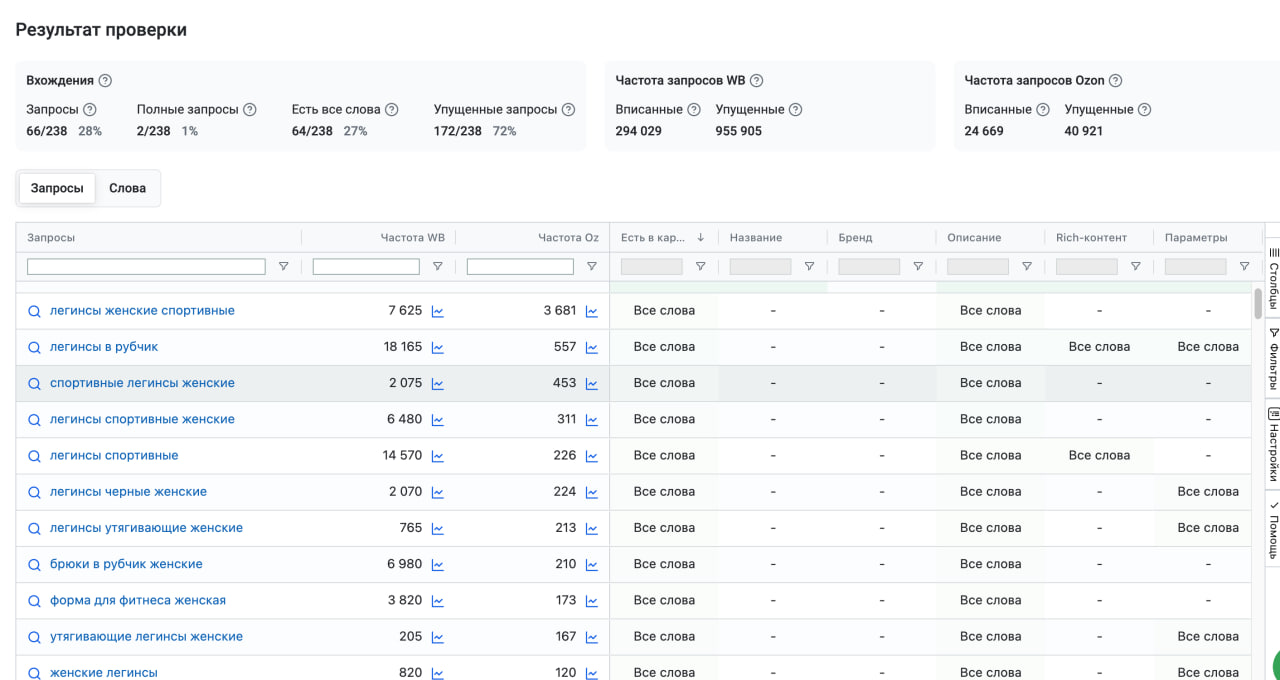Open the легинсы женские спортивные query link
Viewport: 1280px width, 680px height.
(x=142, y=311)
